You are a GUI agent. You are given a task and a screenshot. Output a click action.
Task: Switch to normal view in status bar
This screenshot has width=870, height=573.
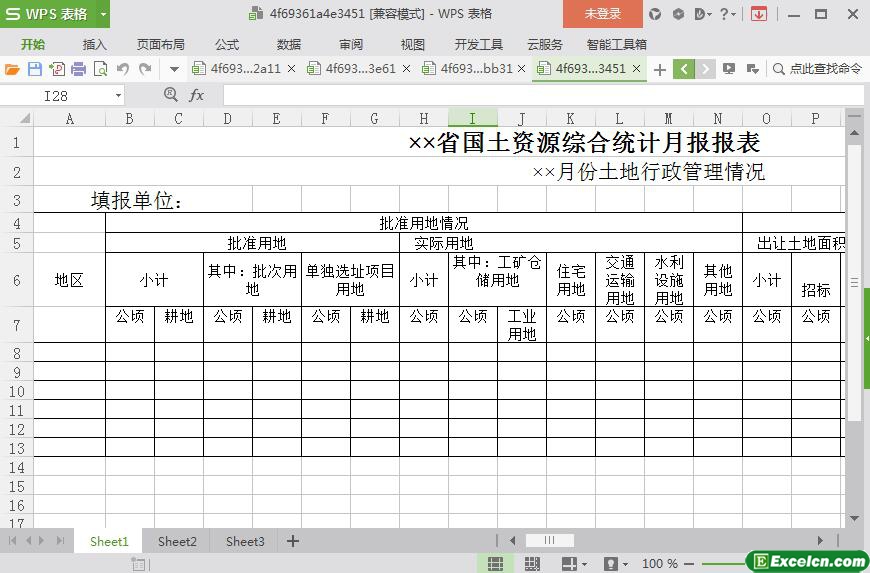click(495, 564)
